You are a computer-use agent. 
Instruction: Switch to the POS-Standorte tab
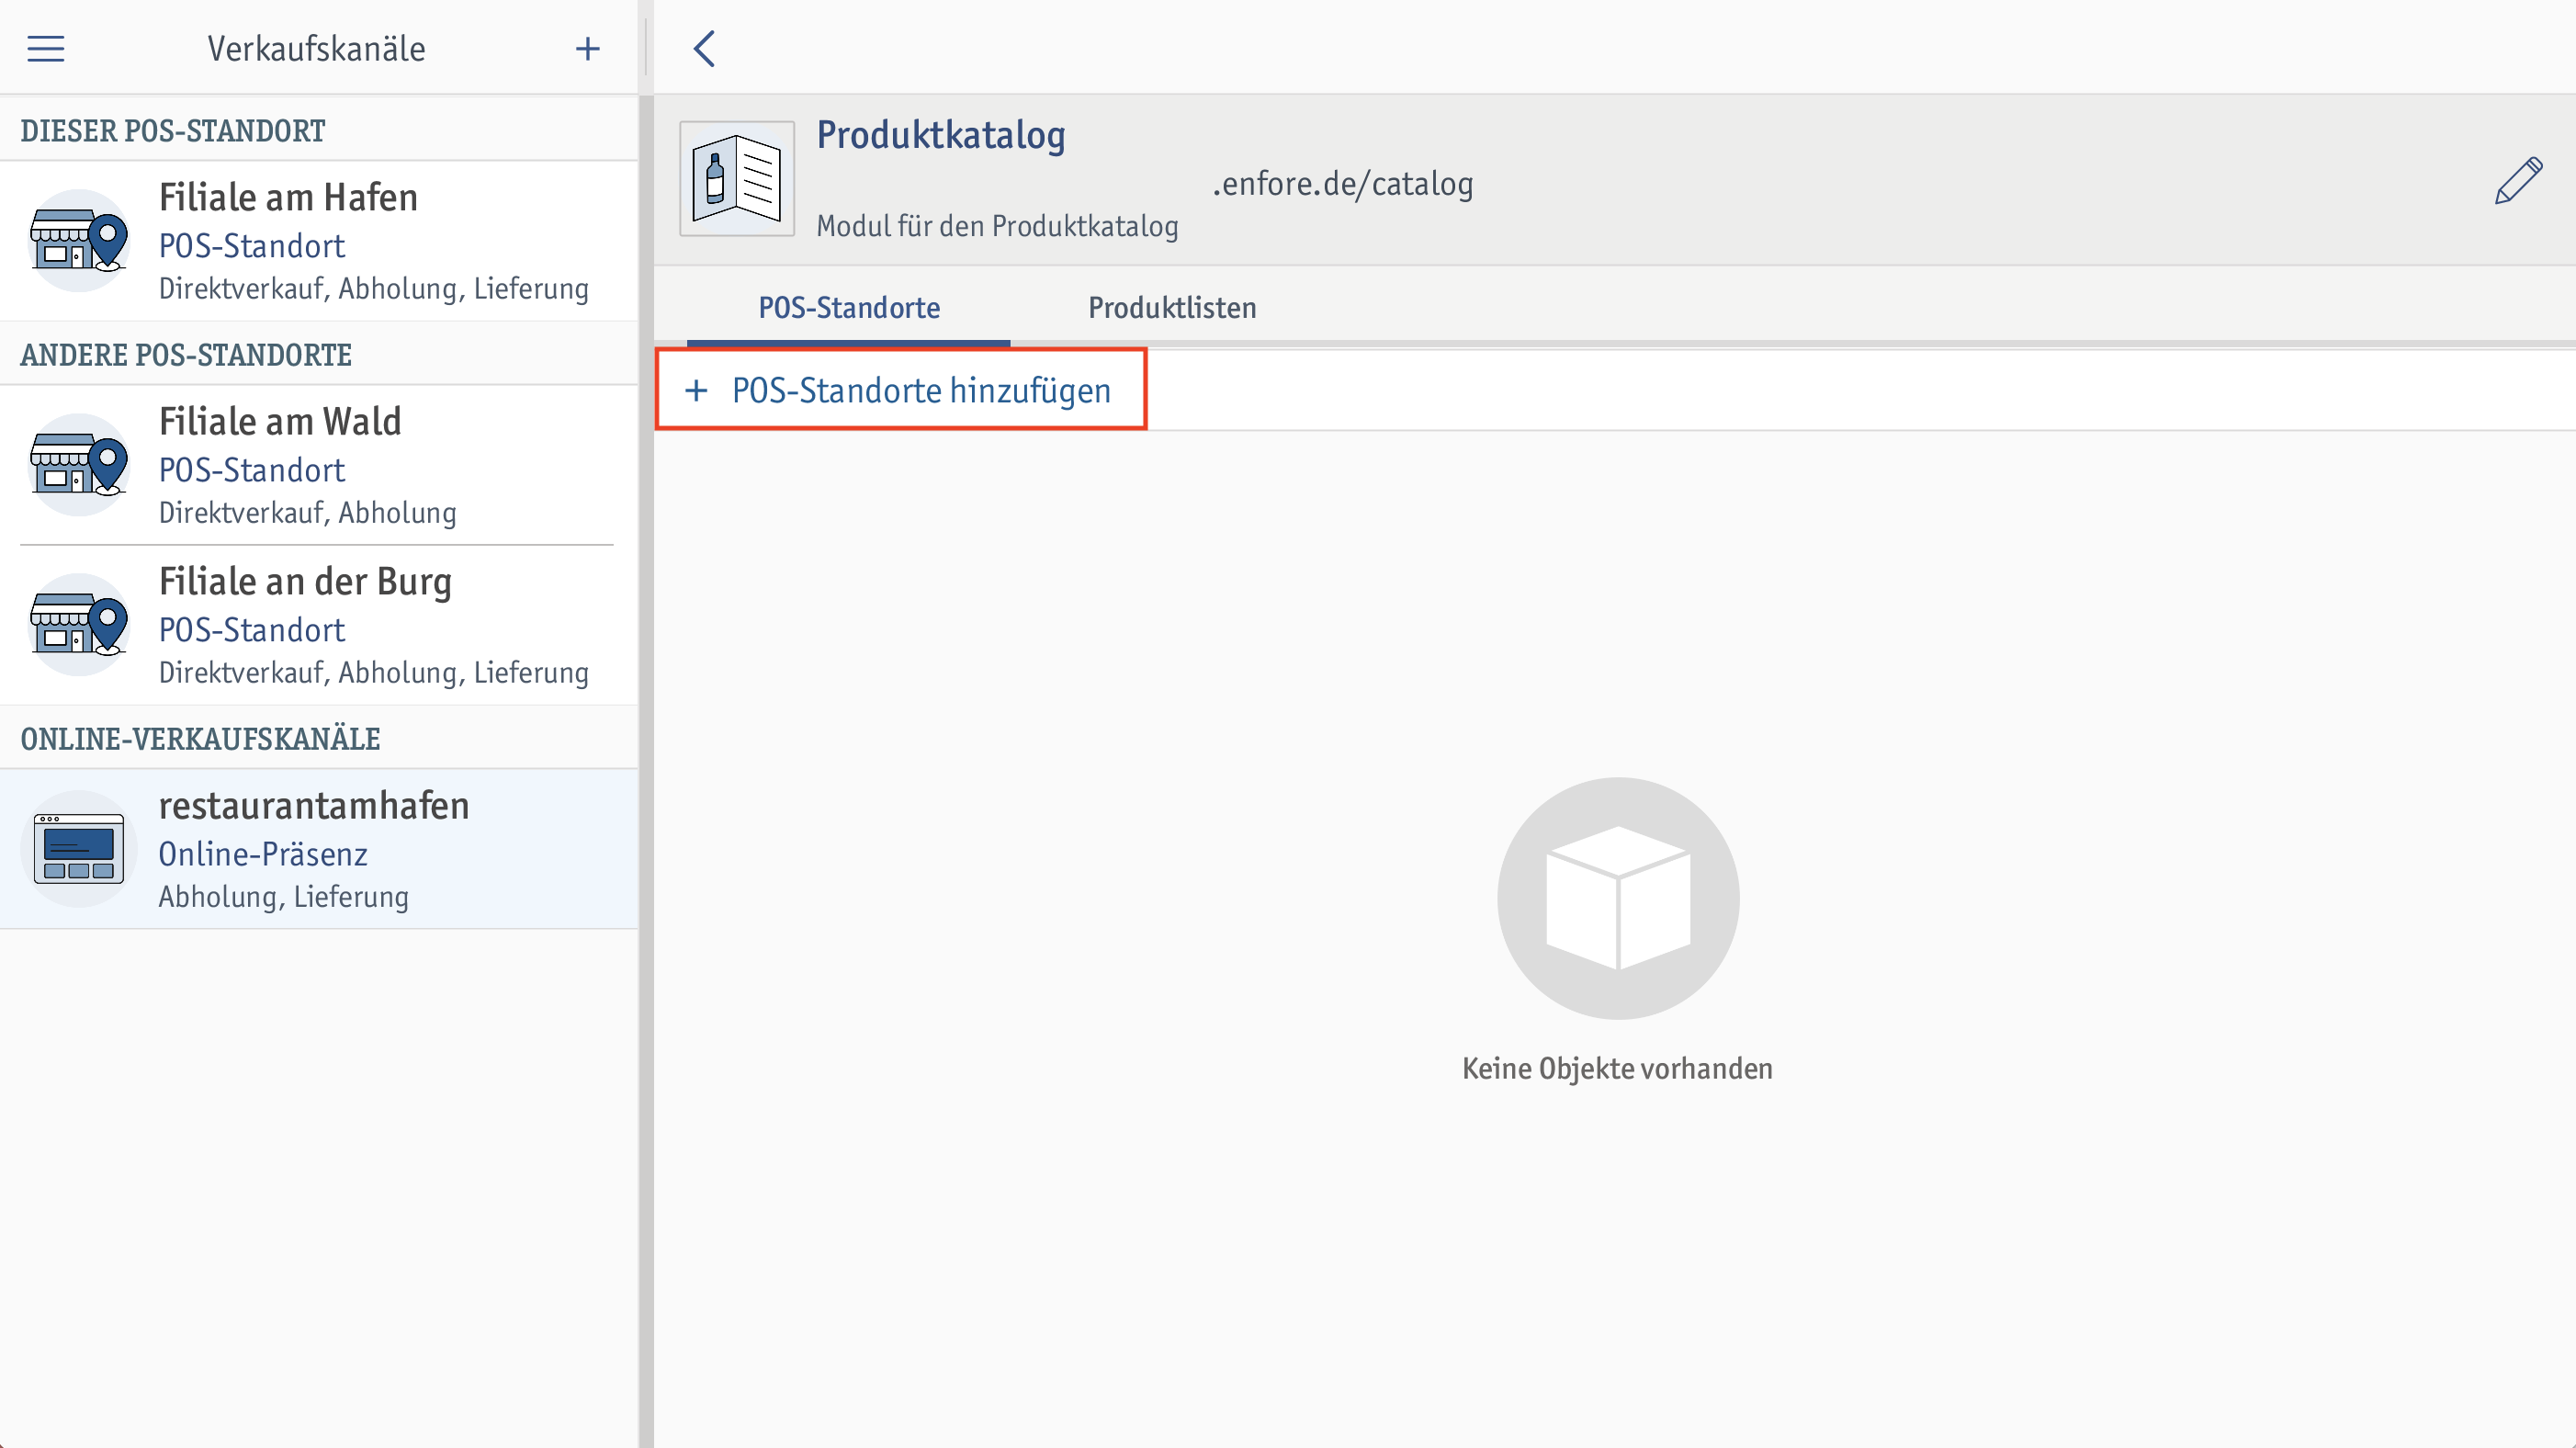(x=849, y=307)
